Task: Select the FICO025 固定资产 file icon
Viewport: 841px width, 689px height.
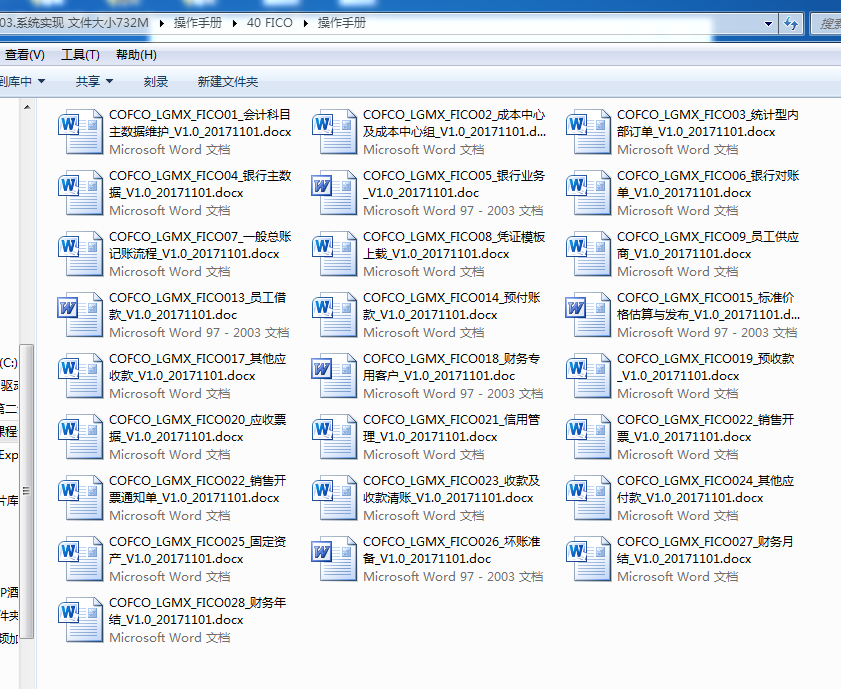Action: pyautogui.click(x=80, y=559)
